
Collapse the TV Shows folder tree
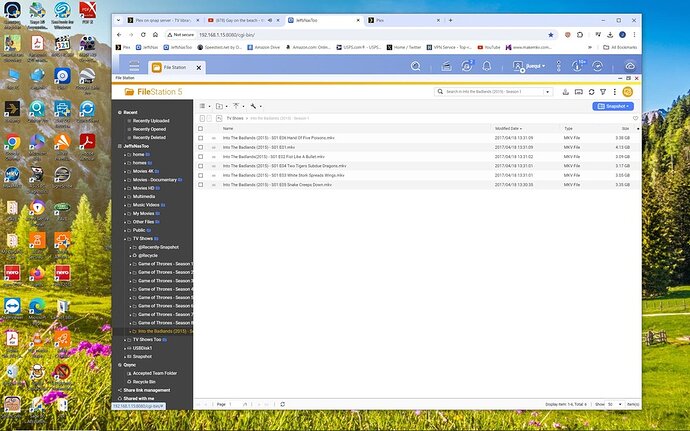(x=125, y=239)
